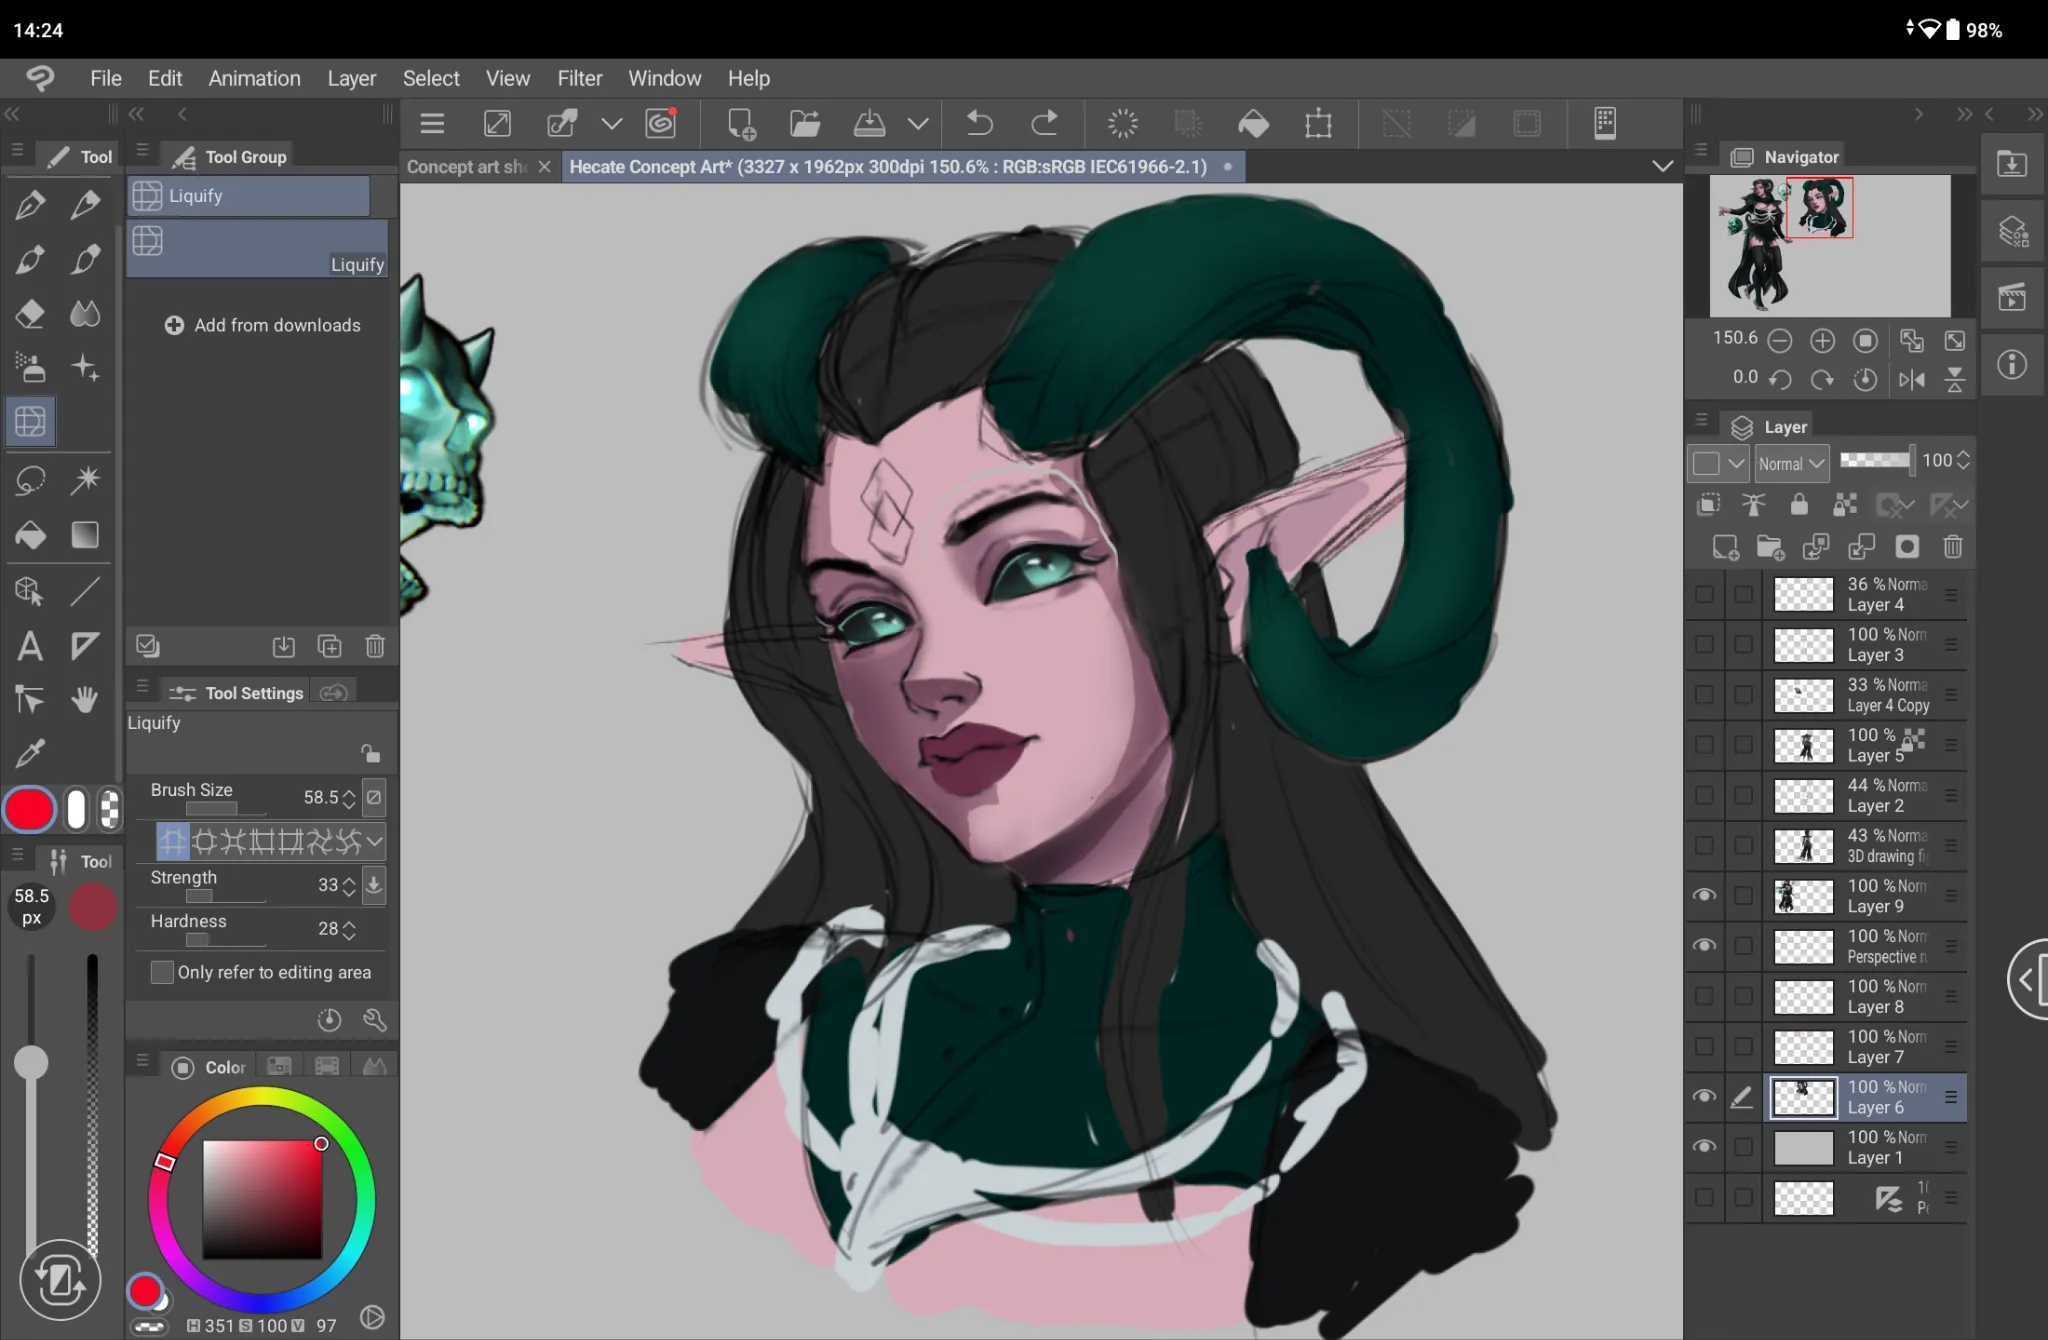Reset Tool Settings to initial values icon

pos(329,1020)
